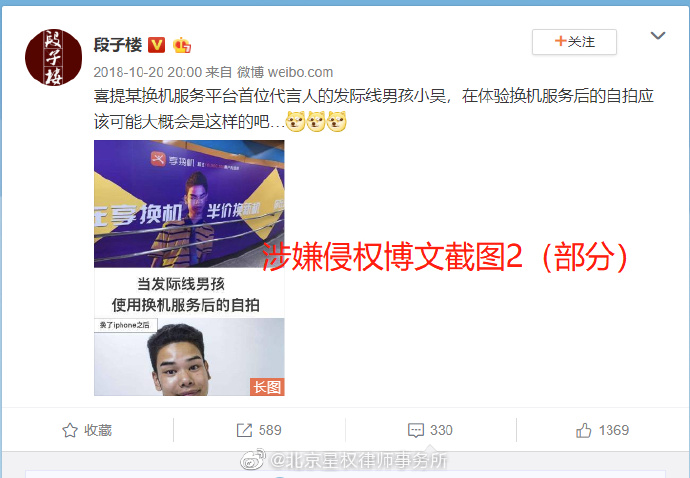Click the thumbs-up like icon
The height and width of the screenshot is (478, 690).
click(x=584, y=430)
